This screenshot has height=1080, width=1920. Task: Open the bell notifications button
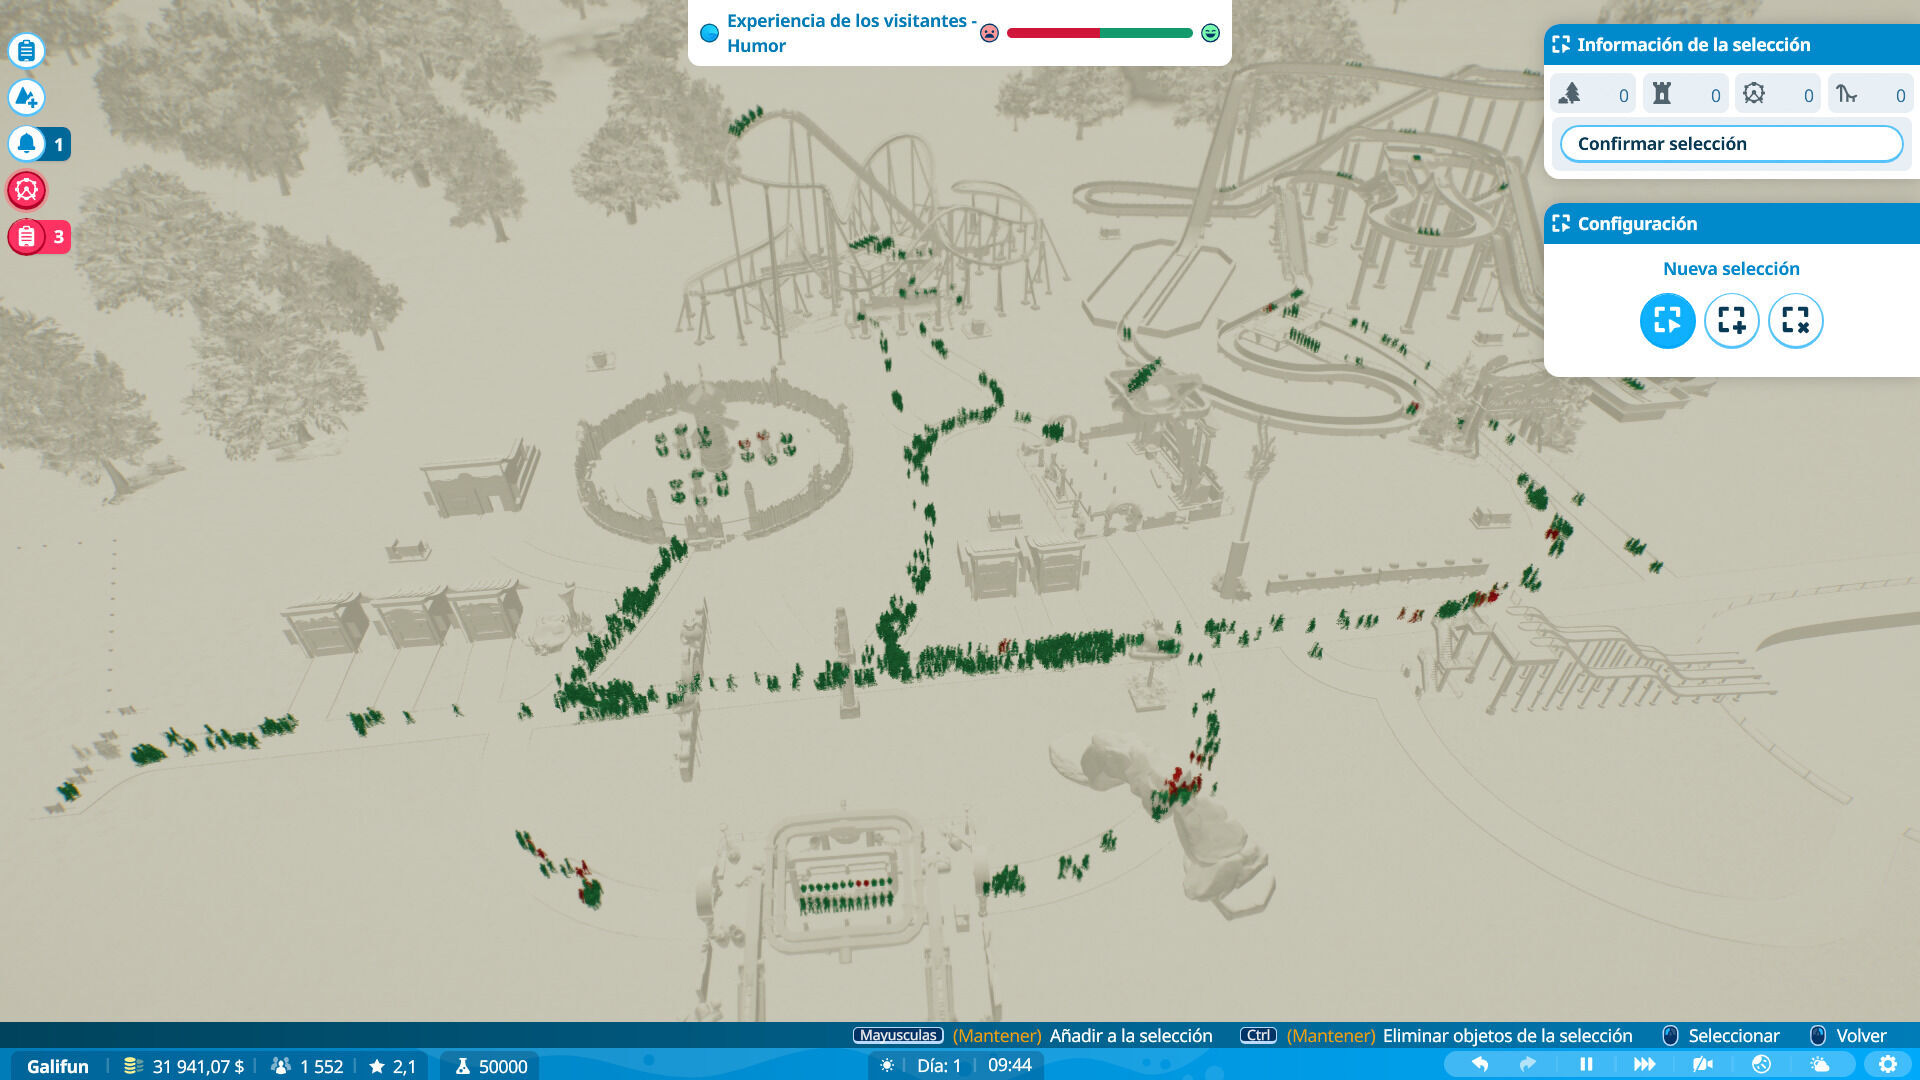[27, 144]
